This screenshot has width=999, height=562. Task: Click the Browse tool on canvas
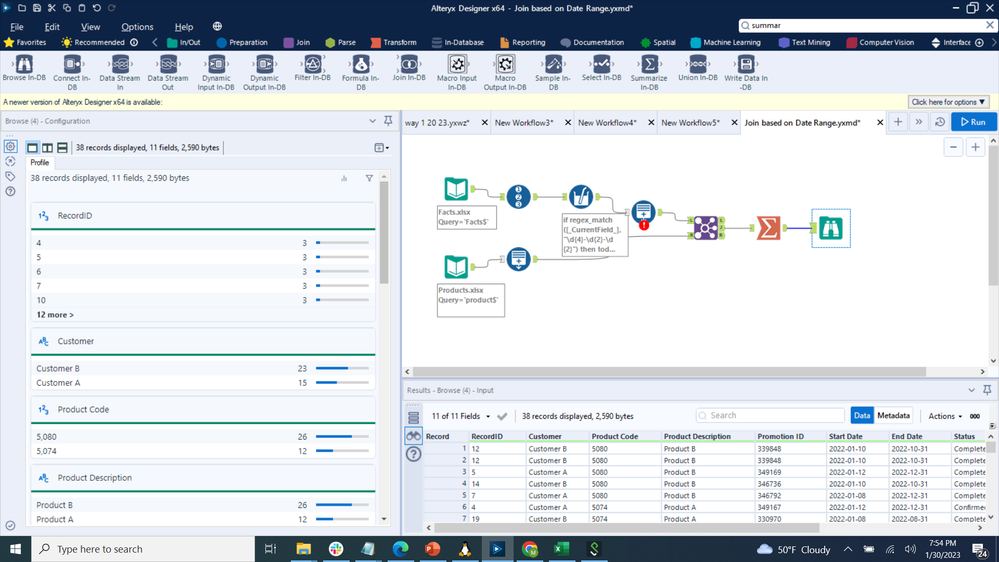pos(831,227)
